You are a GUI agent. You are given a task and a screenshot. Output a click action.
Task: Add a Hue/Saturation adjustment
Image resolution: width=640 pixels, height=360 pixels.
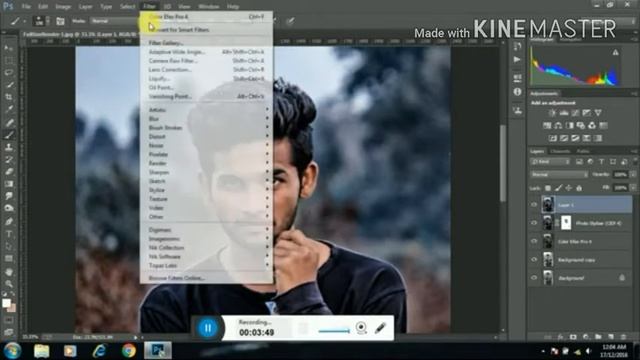[x=547, y=126]
